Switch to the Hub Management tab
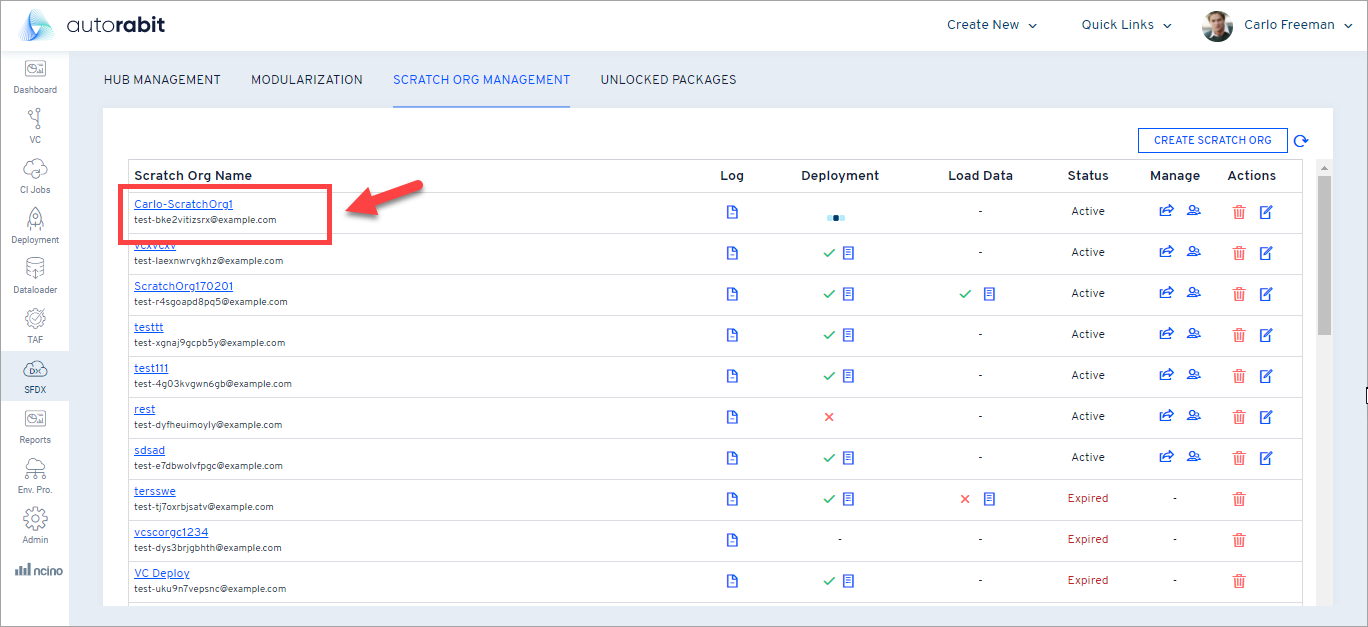 162,79
